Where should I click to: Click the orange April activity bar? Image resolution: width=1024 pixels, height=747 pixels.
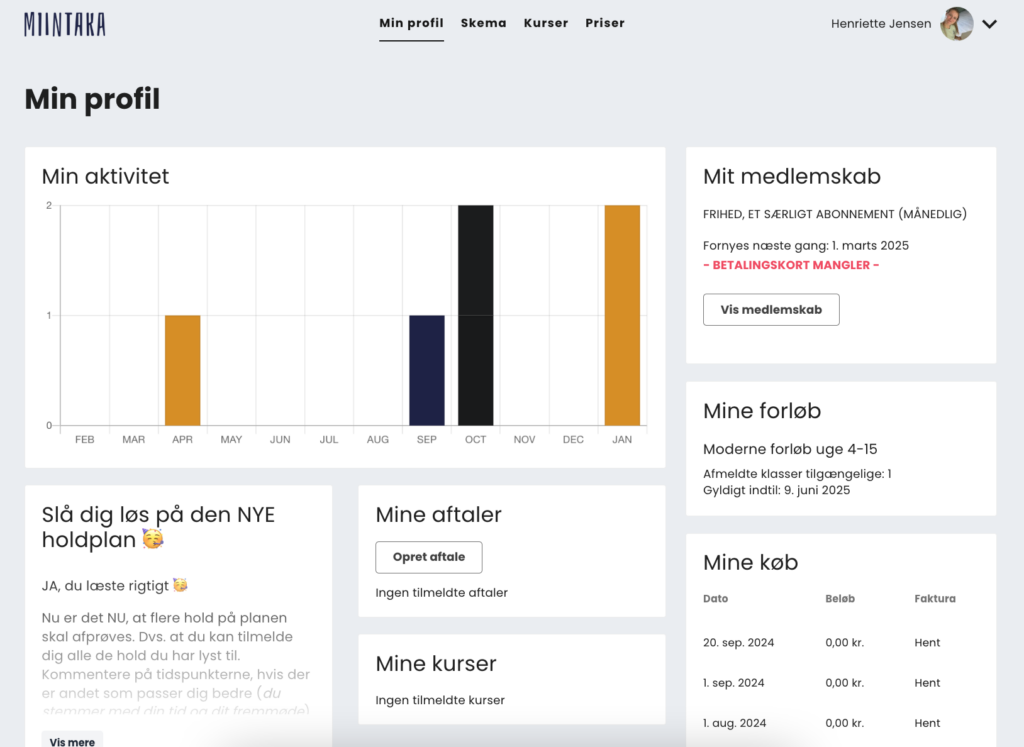(182, 370)
